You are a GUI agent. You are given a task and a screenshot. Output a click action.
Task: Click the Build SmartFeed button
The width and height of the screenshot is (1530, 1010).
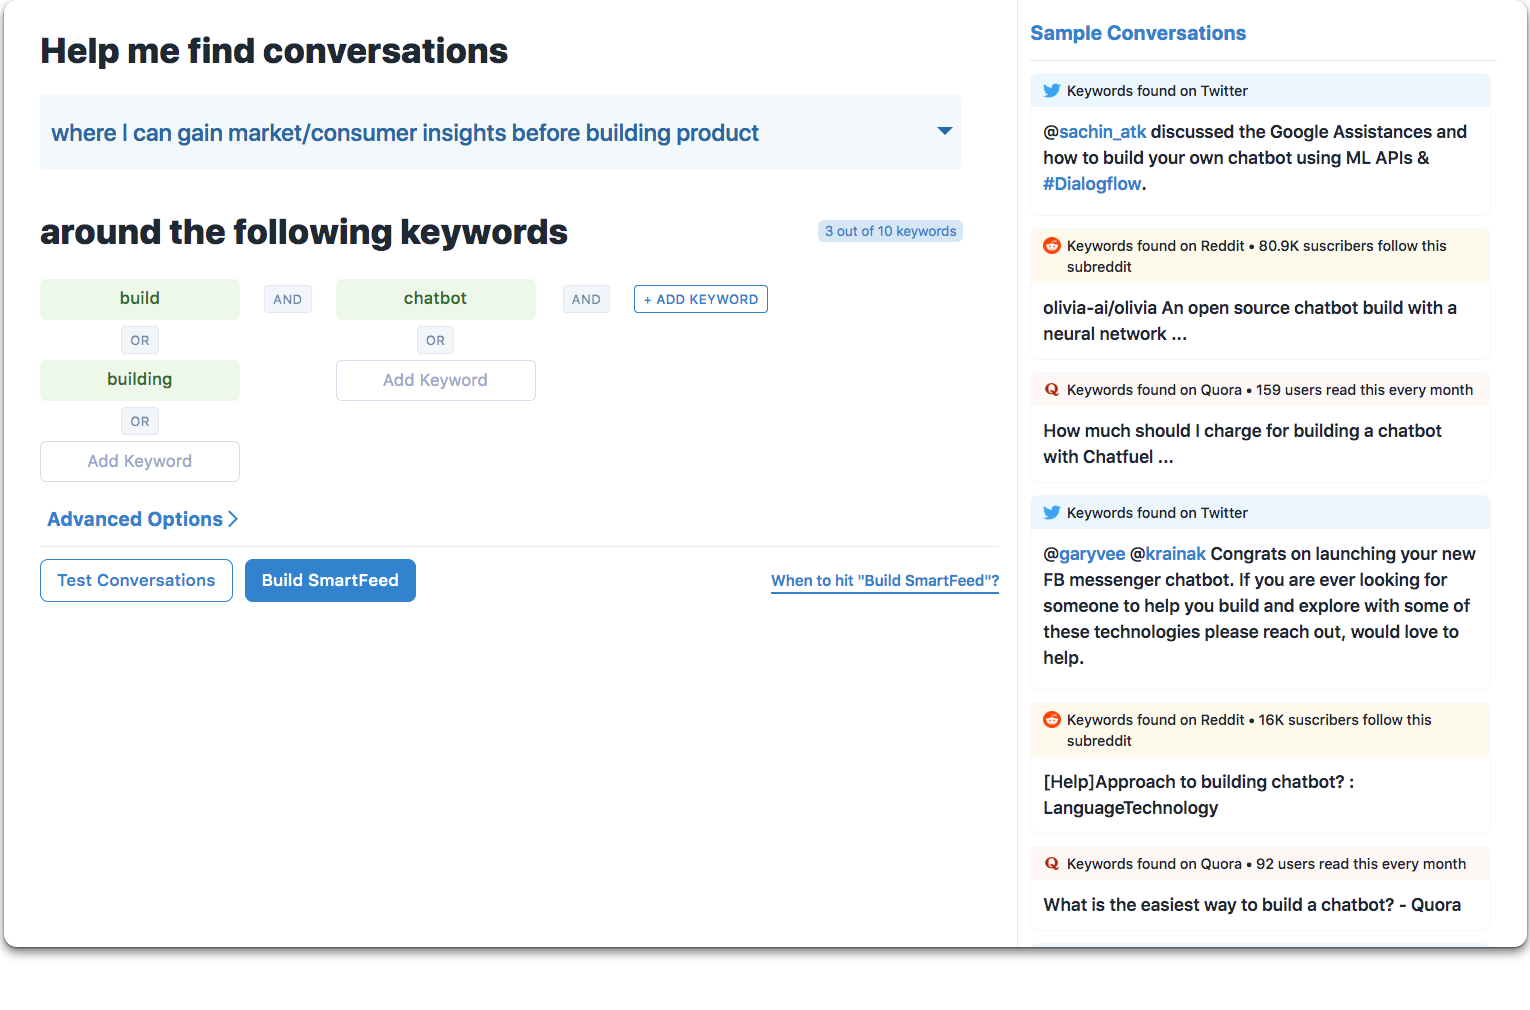coord(330,580)
